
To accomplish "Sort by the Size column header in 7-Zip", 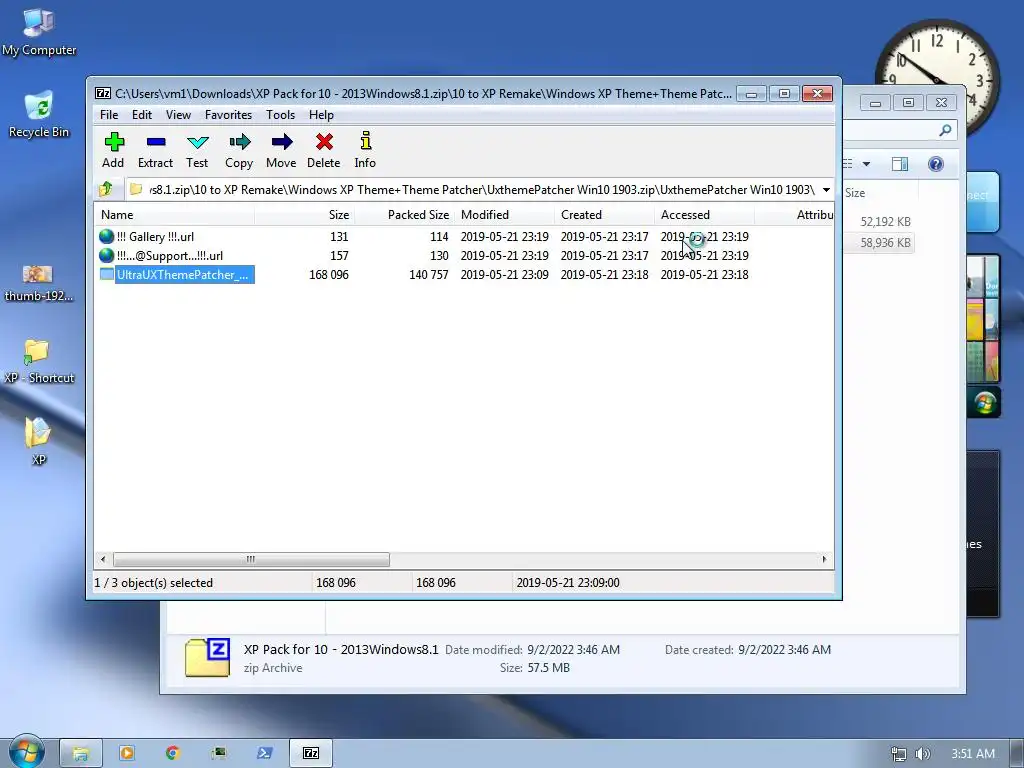I will click(x=304, y=215).
